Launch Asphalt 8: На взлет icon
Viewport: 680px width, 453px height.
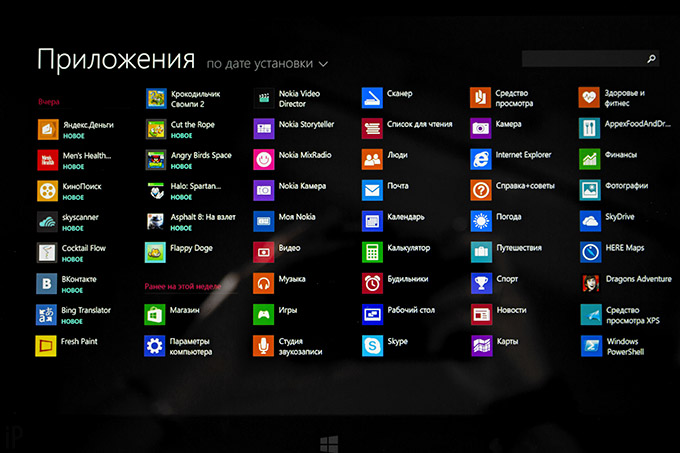pos(155,222)
